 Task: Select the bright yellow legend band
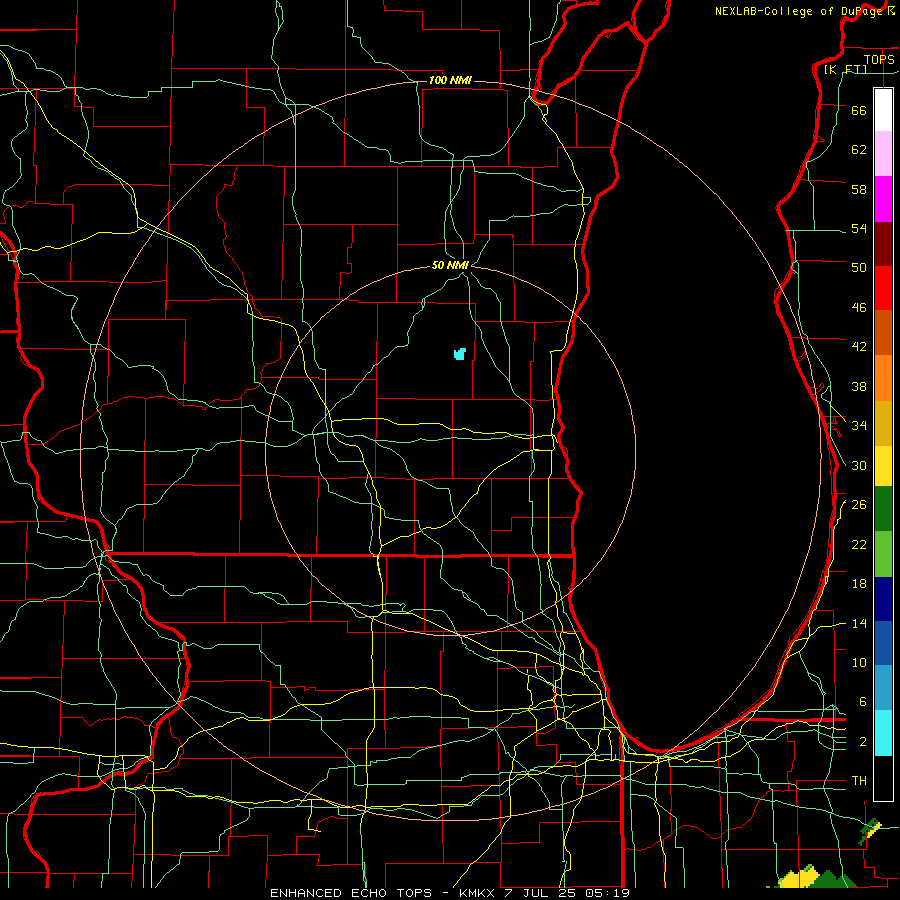pos(883,466)
